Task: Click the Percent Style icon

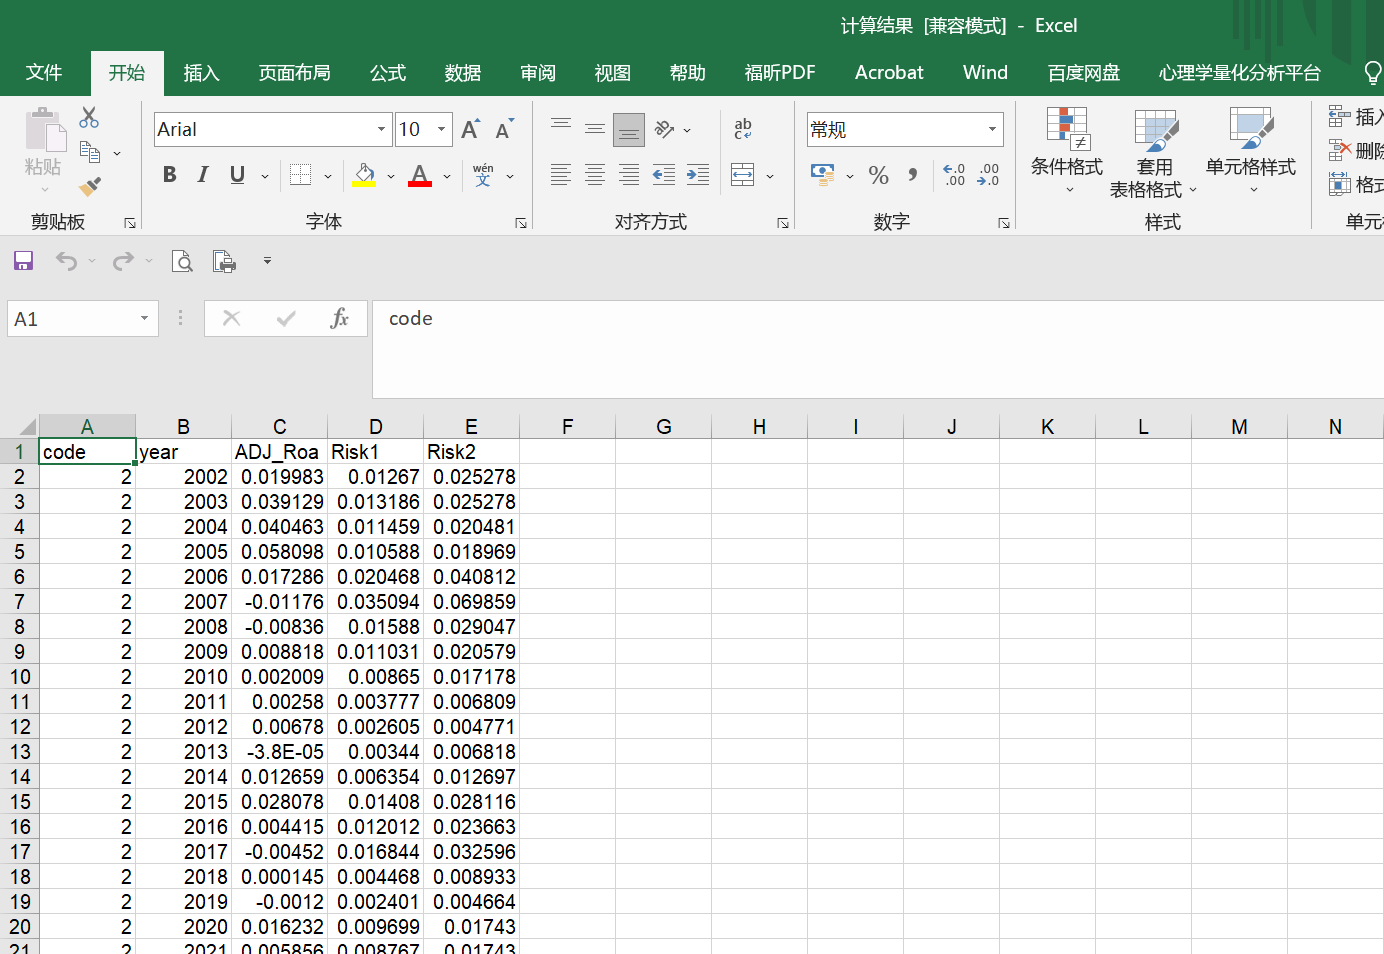Action: (x=878, y=175)
